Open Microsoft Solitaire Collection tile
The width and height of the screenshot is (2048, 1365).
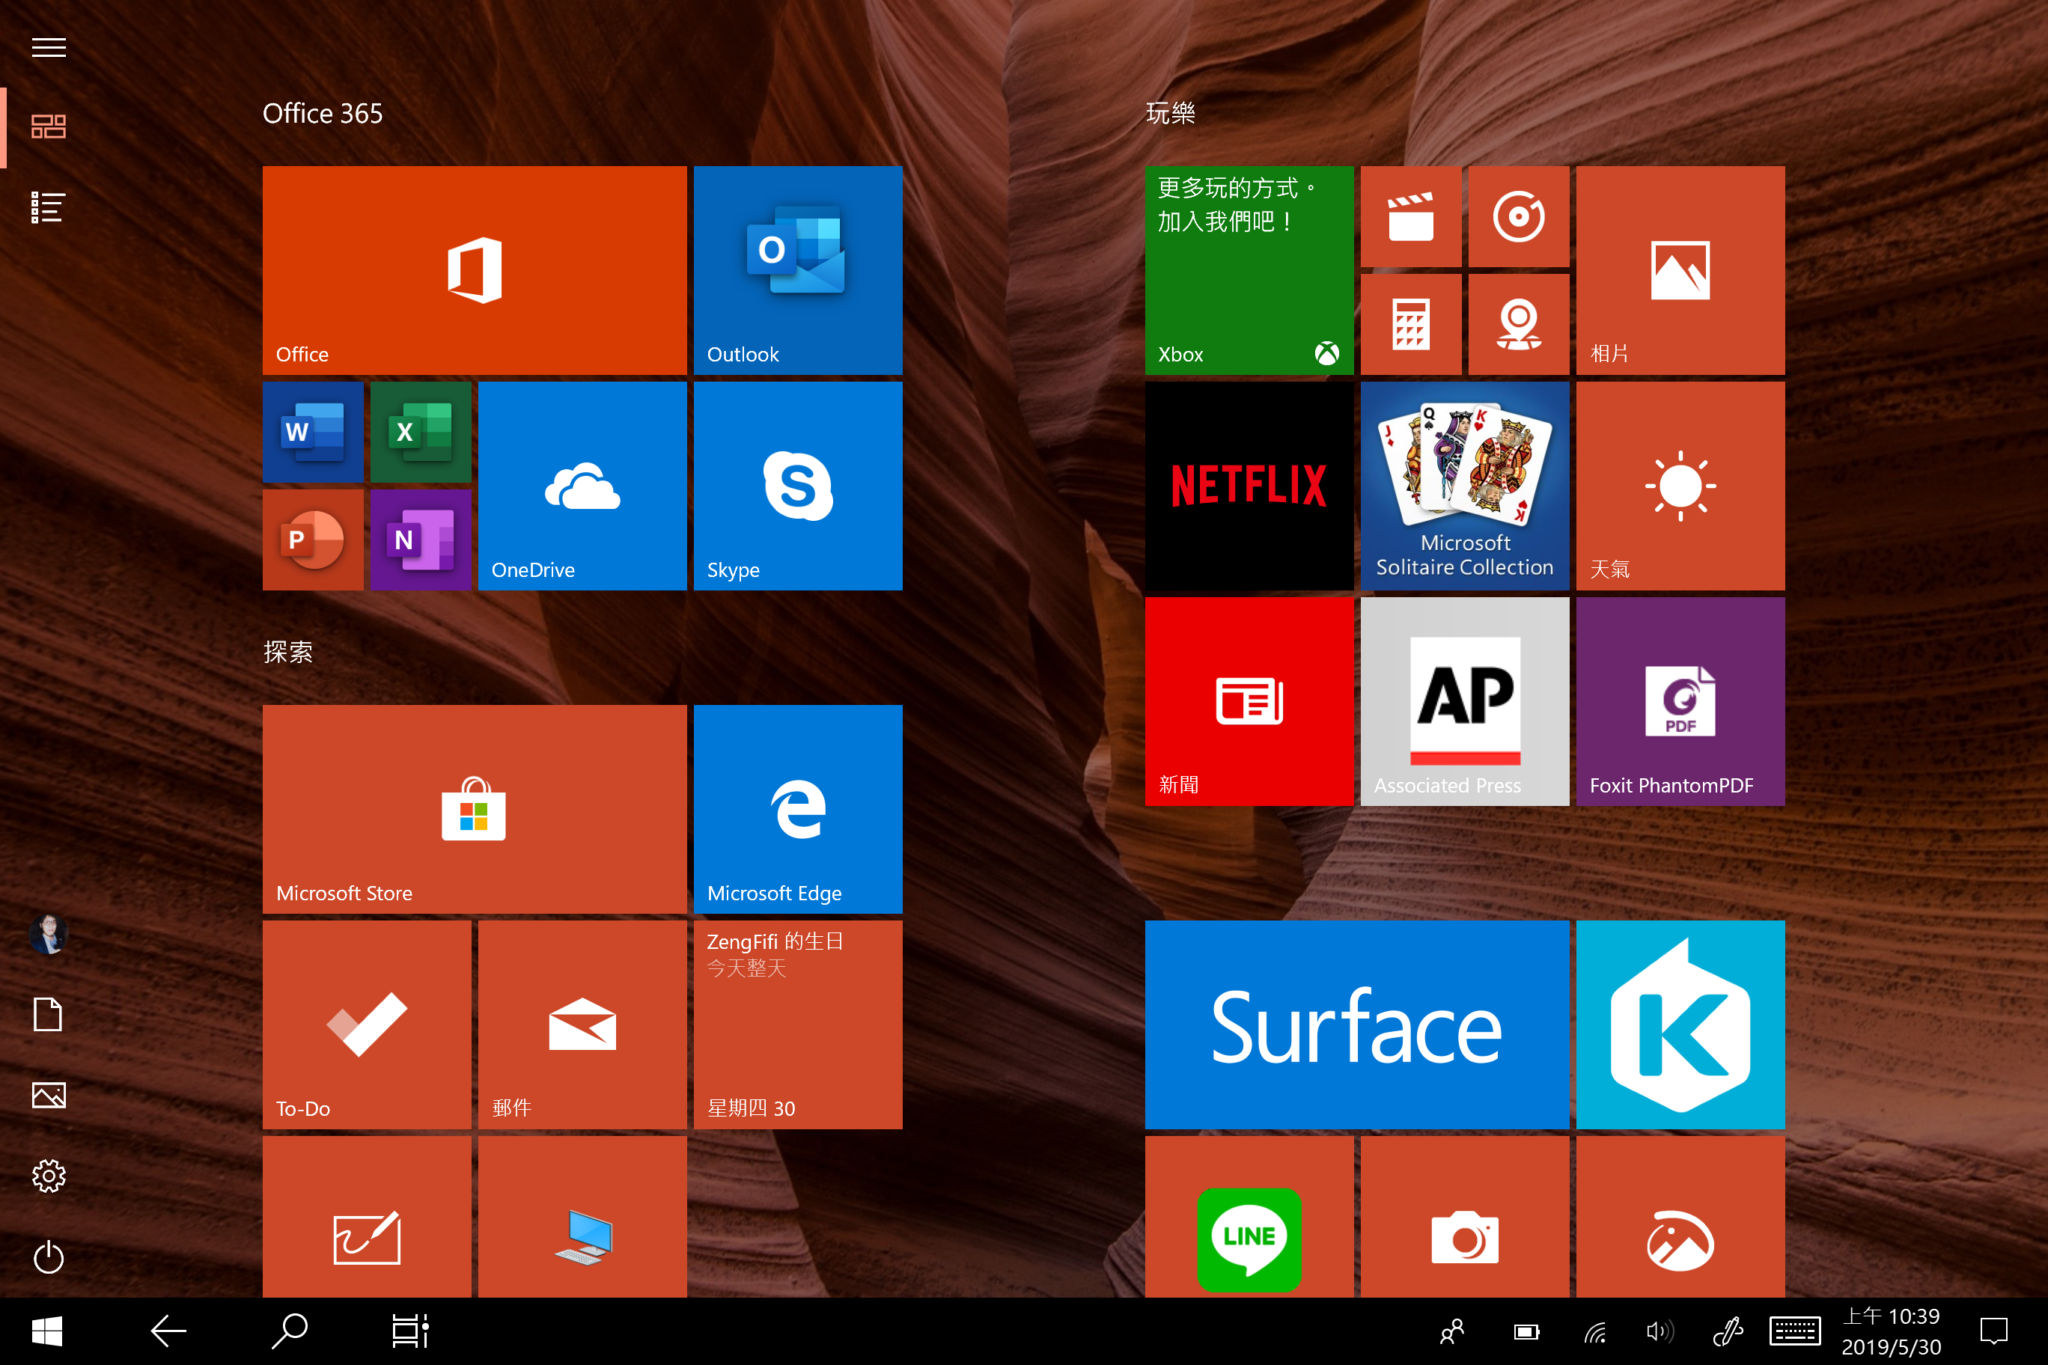point(1465,486)
